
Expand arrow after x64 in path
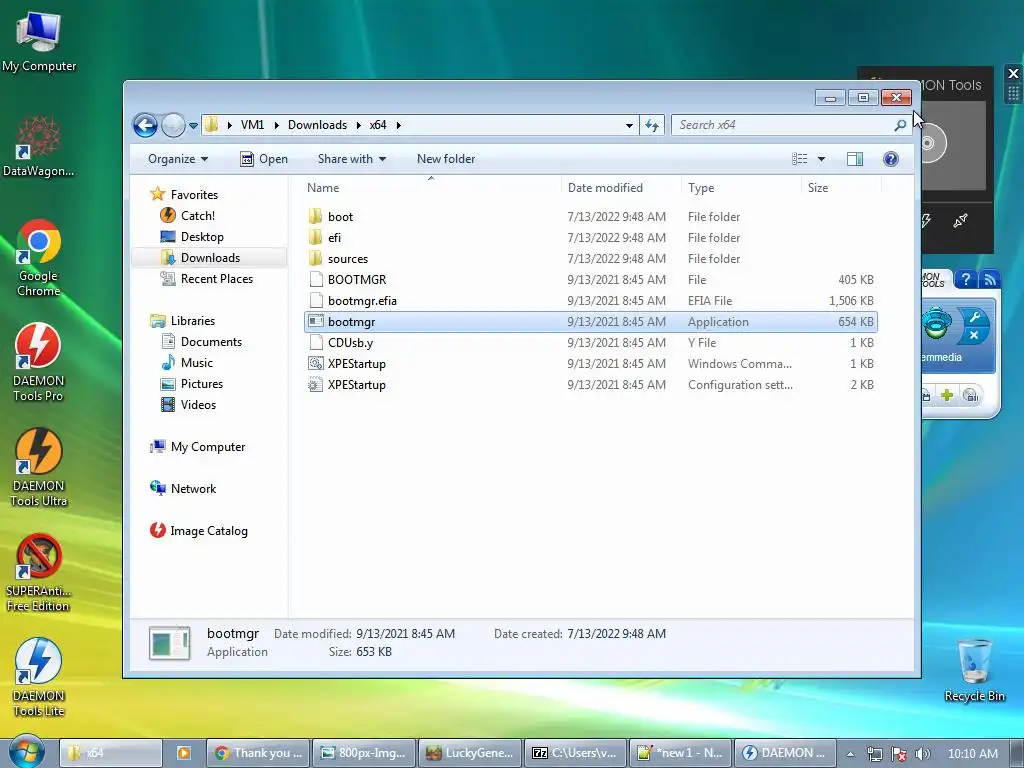pos(398,125)
